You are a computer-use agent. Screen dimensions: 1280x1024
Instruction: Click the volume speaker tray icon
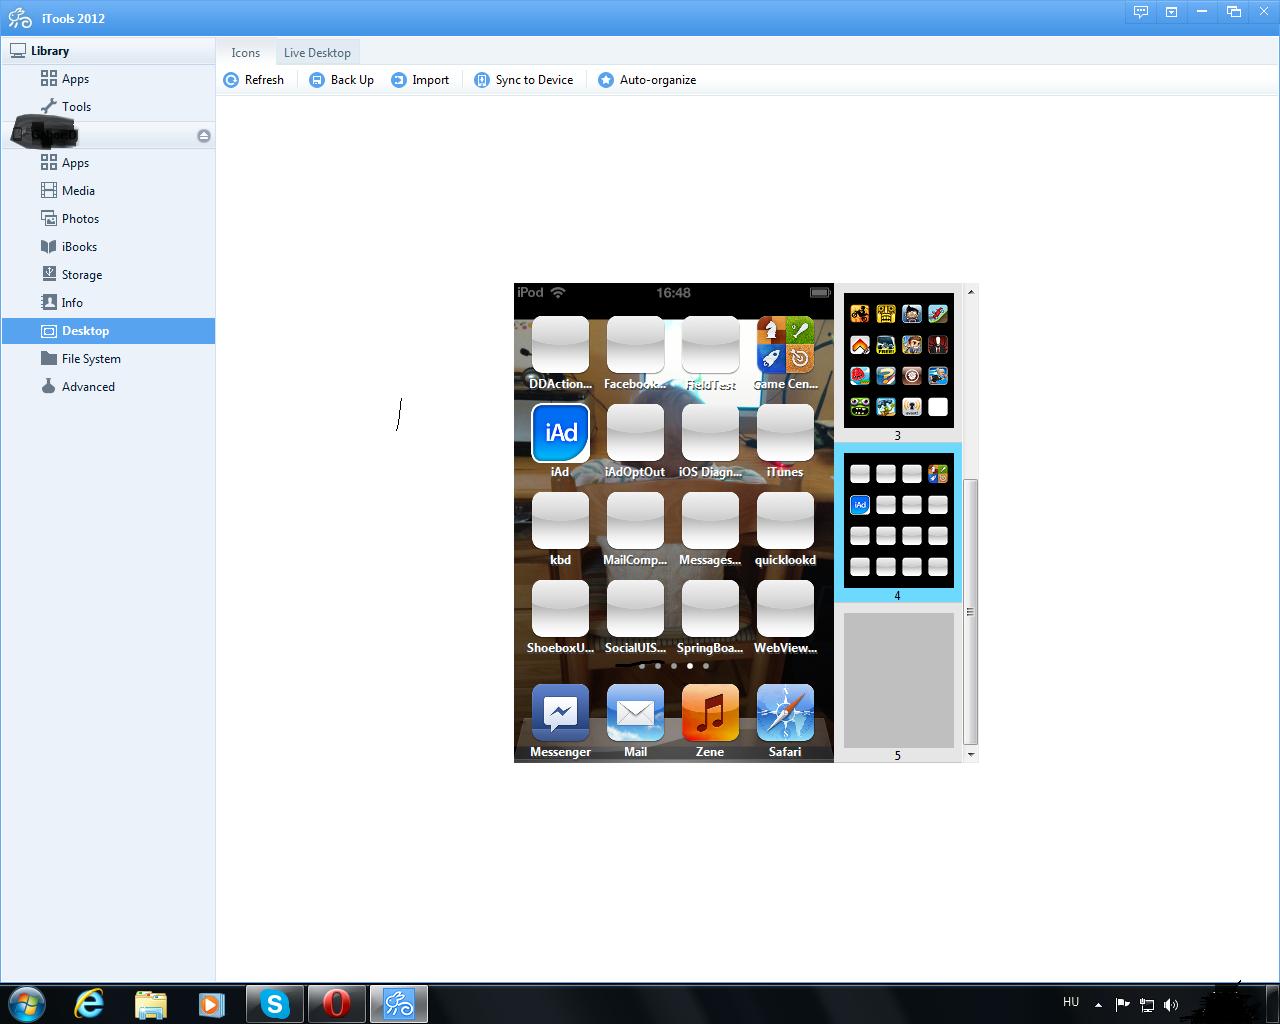1171,1005
